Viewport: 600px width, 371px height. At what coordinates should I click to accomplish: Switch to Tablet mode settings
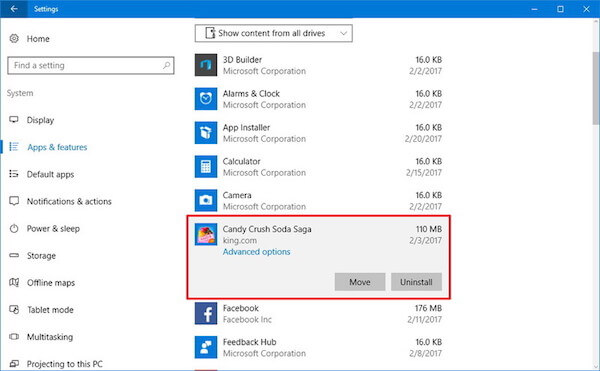pos(50,310)
